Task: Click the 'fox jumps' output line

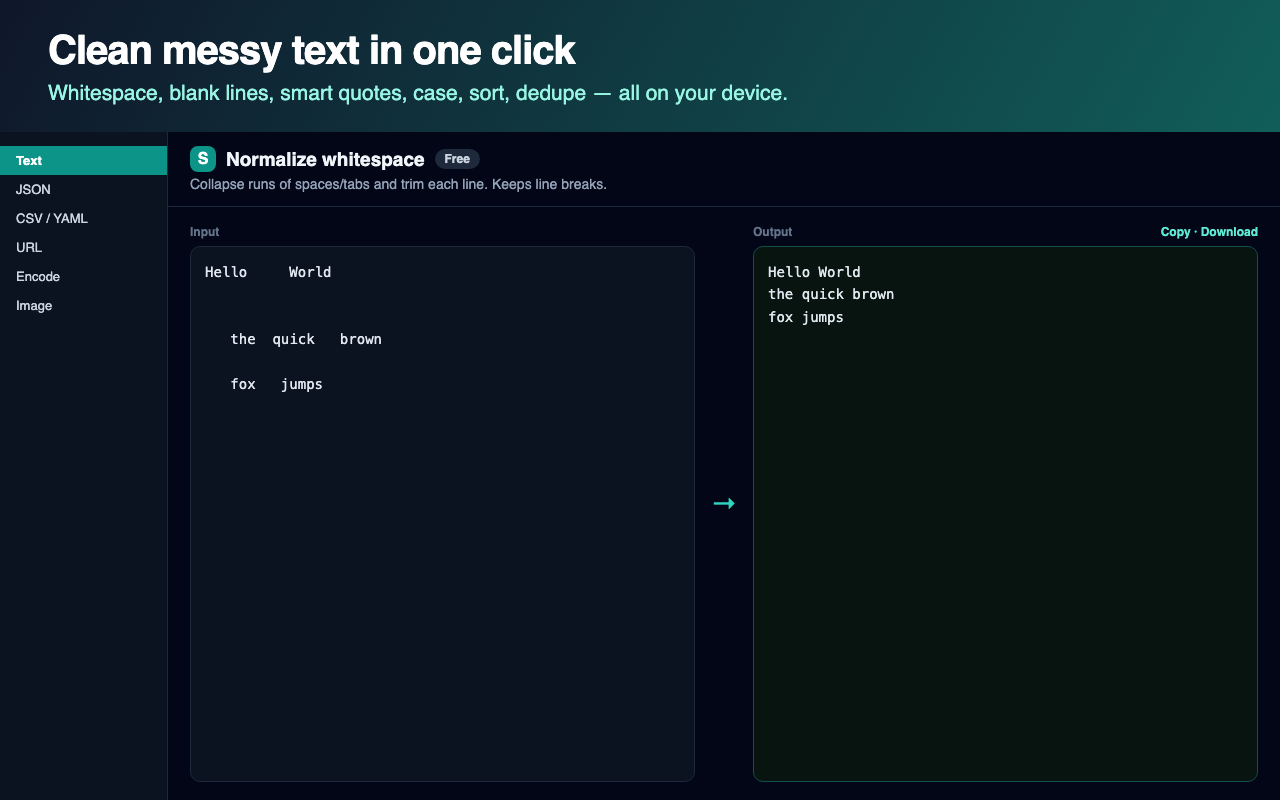Action: point(806,317)
